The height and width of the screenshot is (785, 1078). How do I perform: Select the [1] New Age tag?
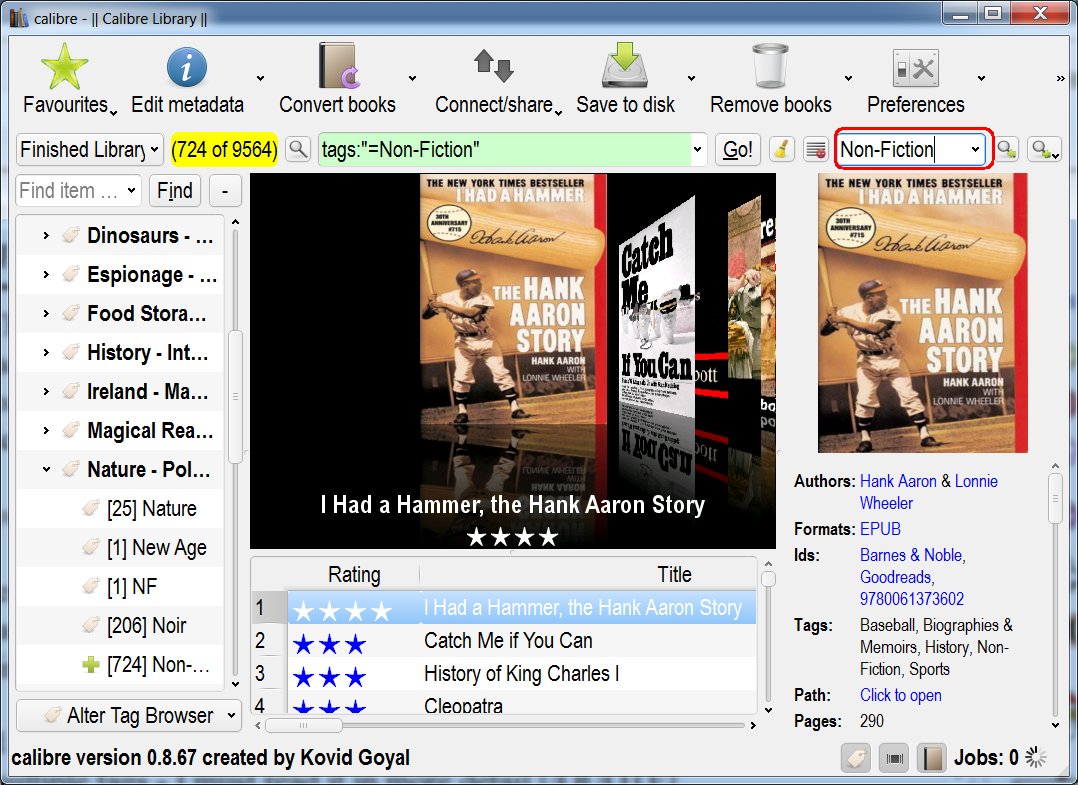[x=156, y=548]
